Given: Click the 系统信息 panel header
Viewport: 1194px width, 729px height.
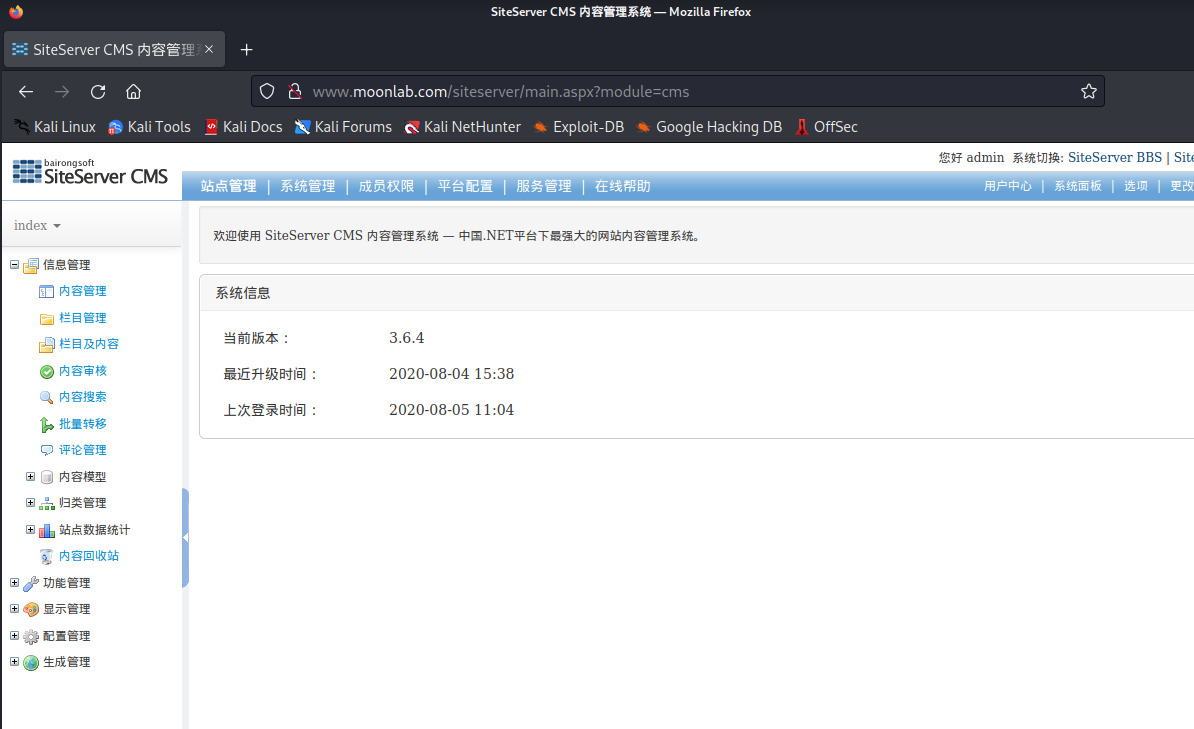Looking at the screenshot, I should [x=697, y=293].
